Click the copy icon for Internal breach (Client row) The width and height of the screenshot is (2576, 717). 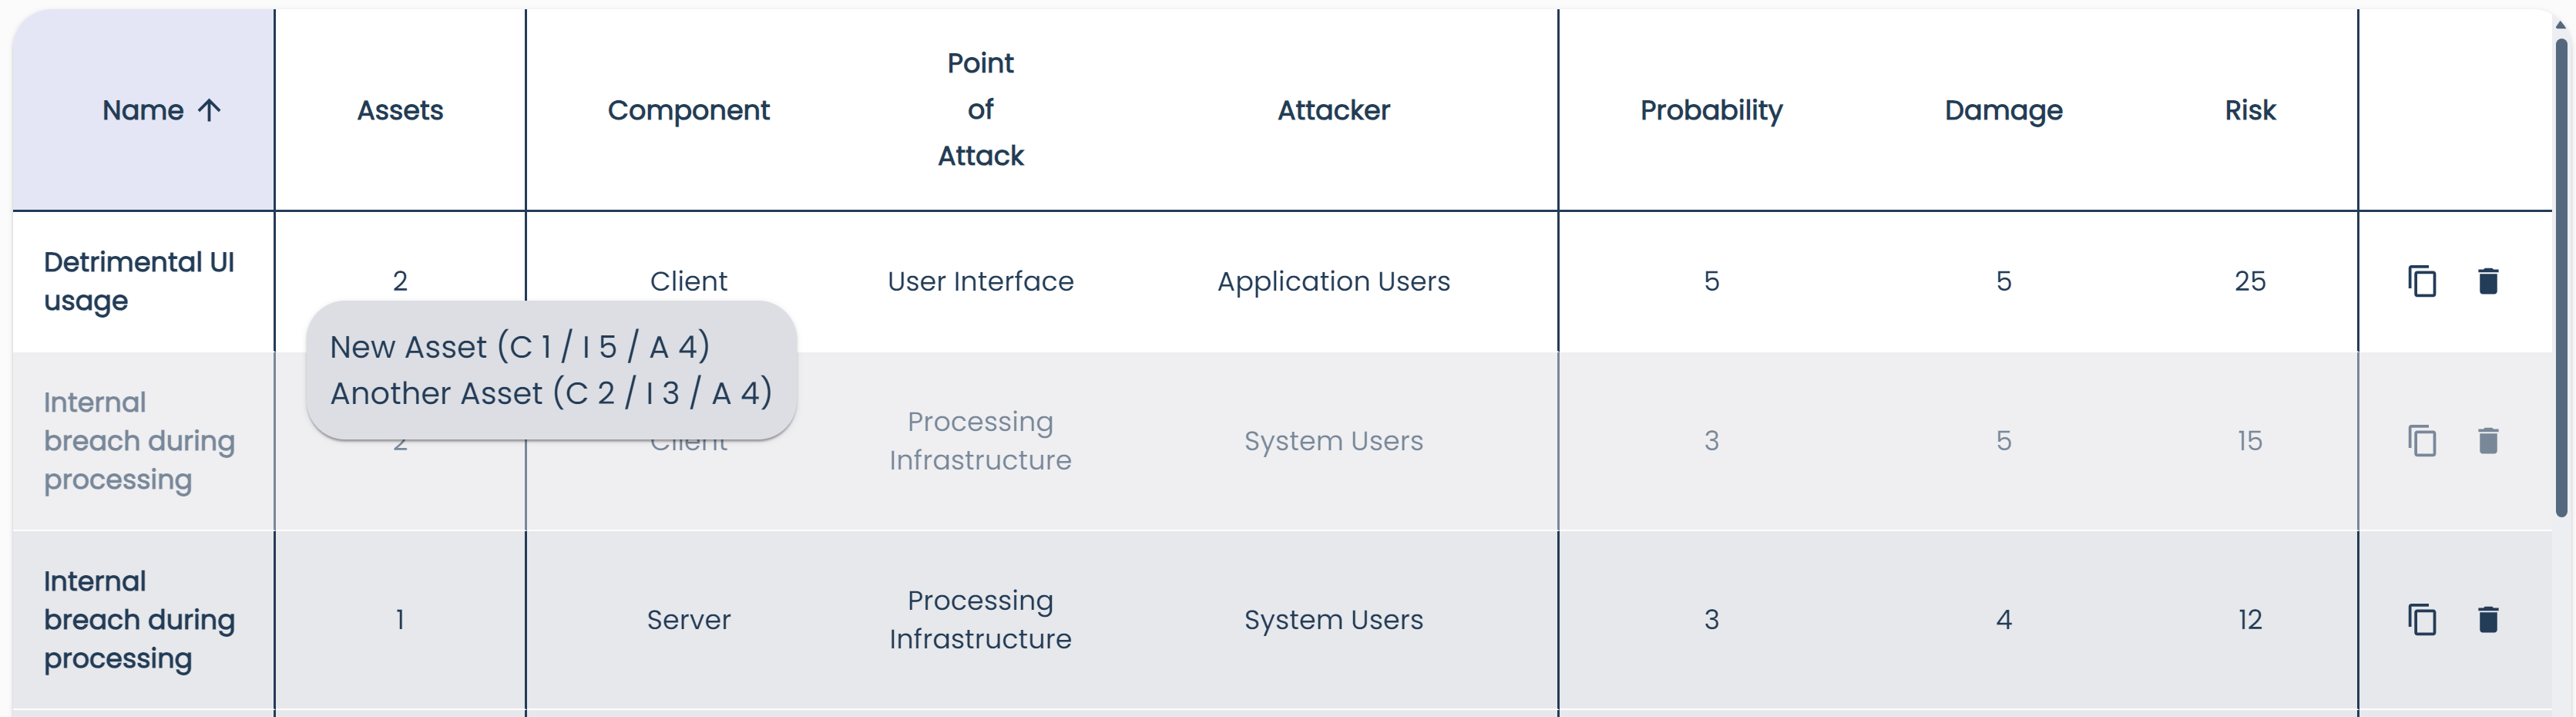click(x=2421, y=440)
